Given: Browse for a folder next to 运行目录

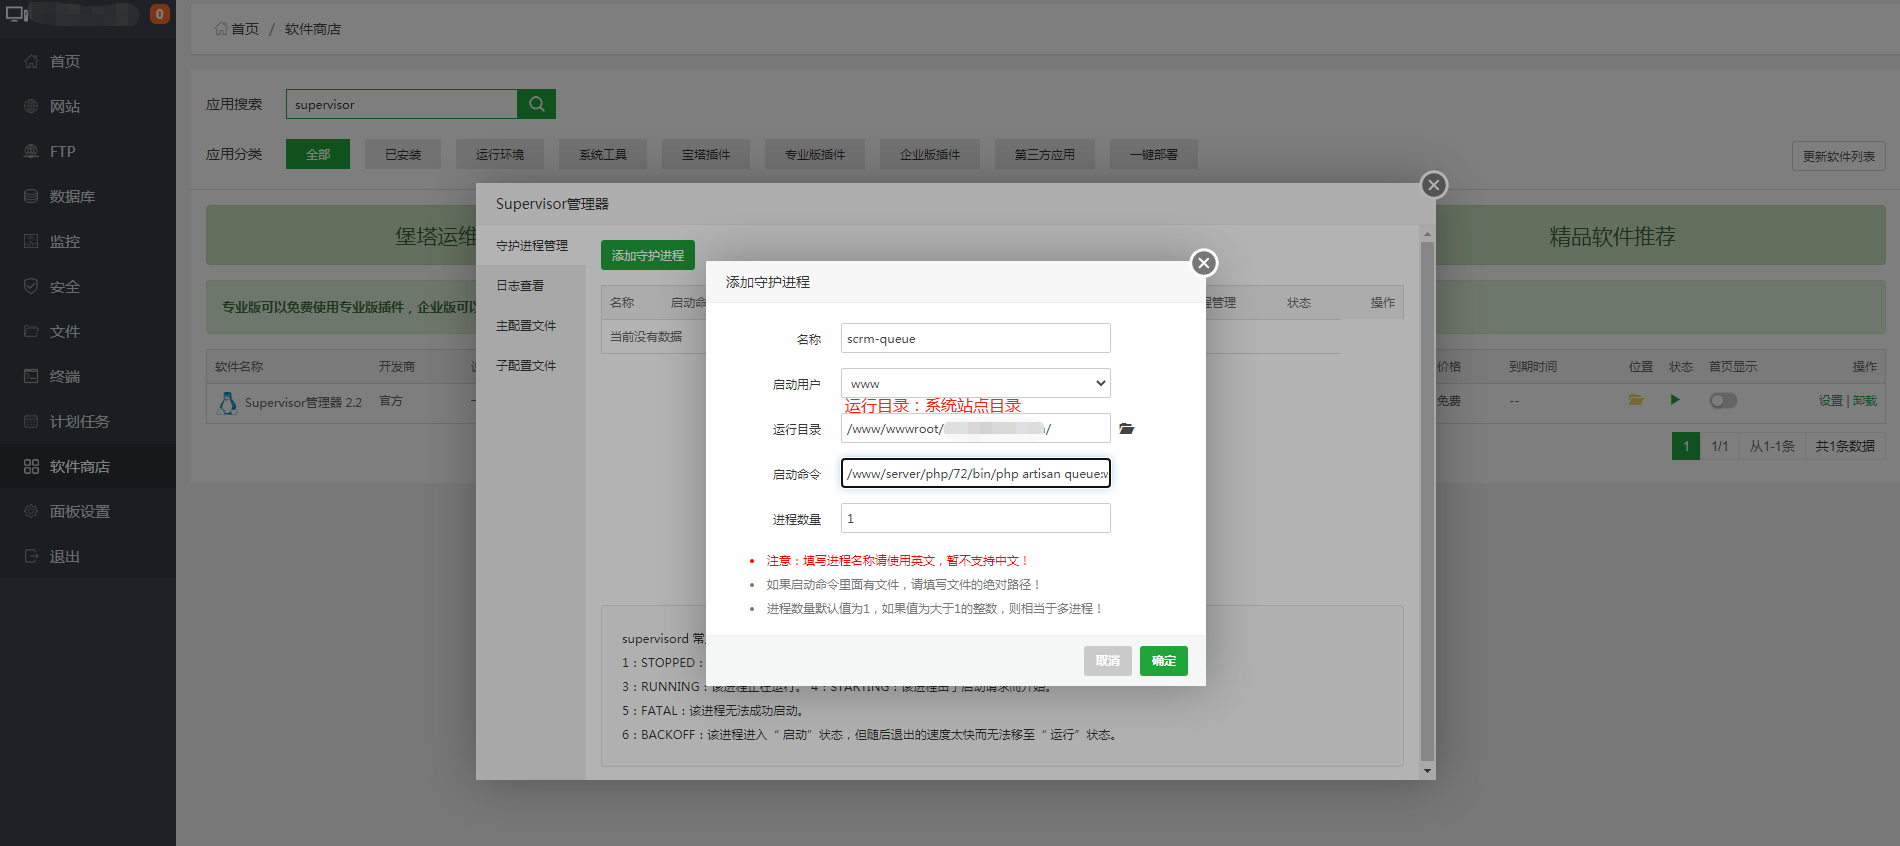Looking at the screenshot, I should [x=1127, y=429].
